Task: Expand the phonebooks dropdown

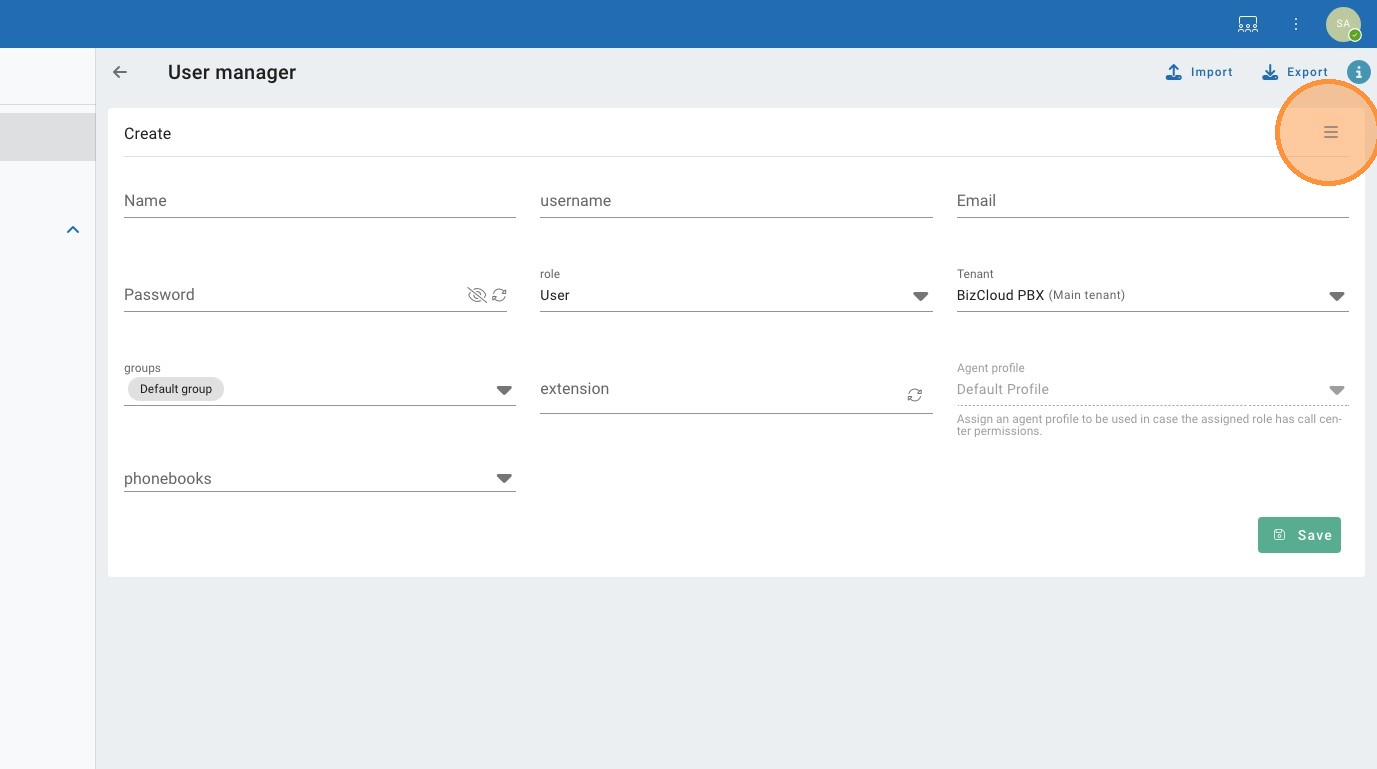Action: pos(504,479)
